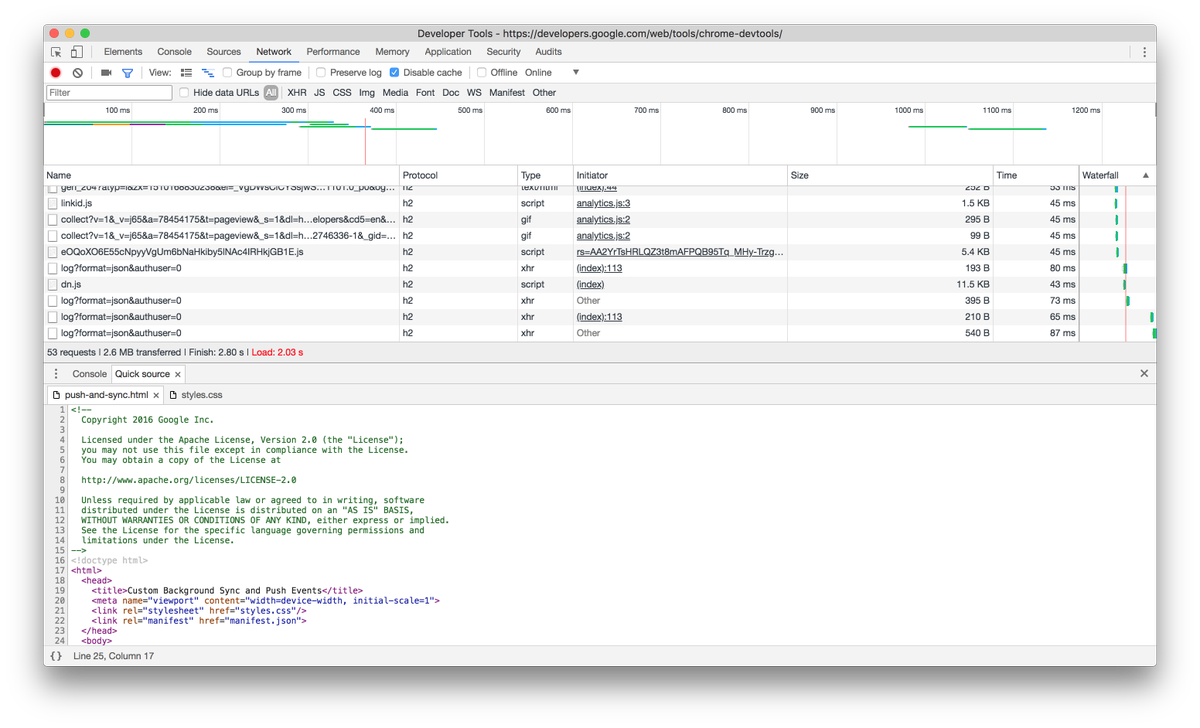Viewport: 1200px width, 728px height.
Task: Open the Performance panel tab
Action: click(333, 52)
